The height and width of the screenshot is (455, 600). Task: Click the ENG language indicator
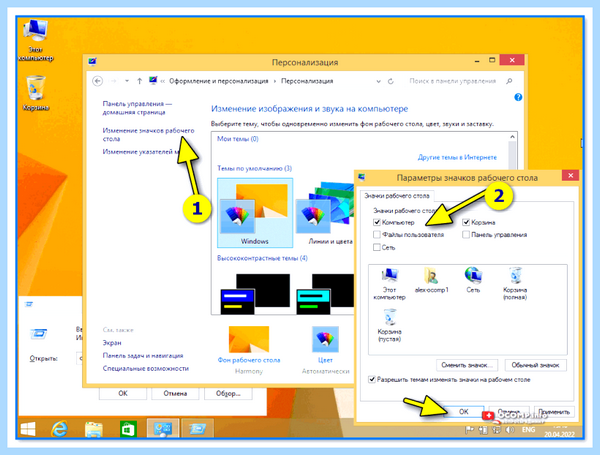528,430
